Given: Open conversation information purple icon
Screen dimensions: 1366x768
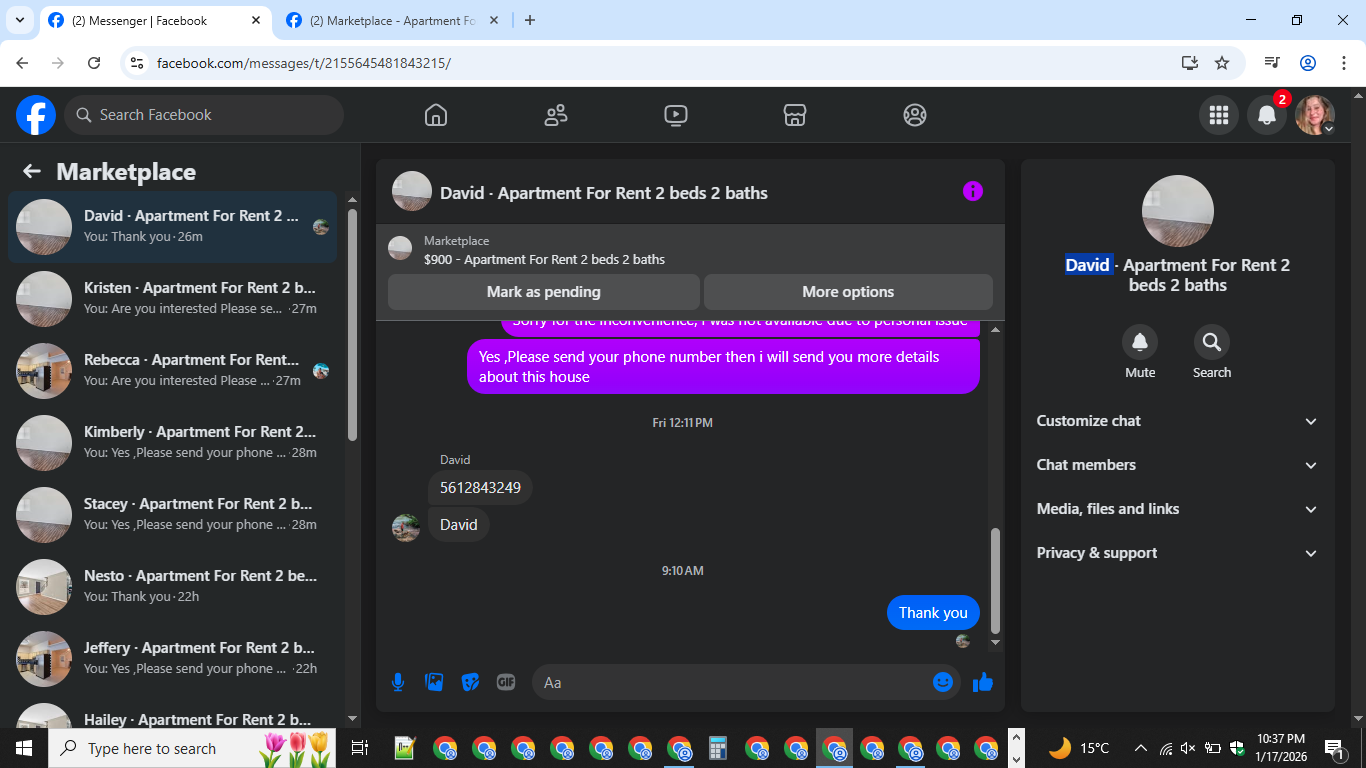Looking at the screenshot, I should [x=973, y=192].
